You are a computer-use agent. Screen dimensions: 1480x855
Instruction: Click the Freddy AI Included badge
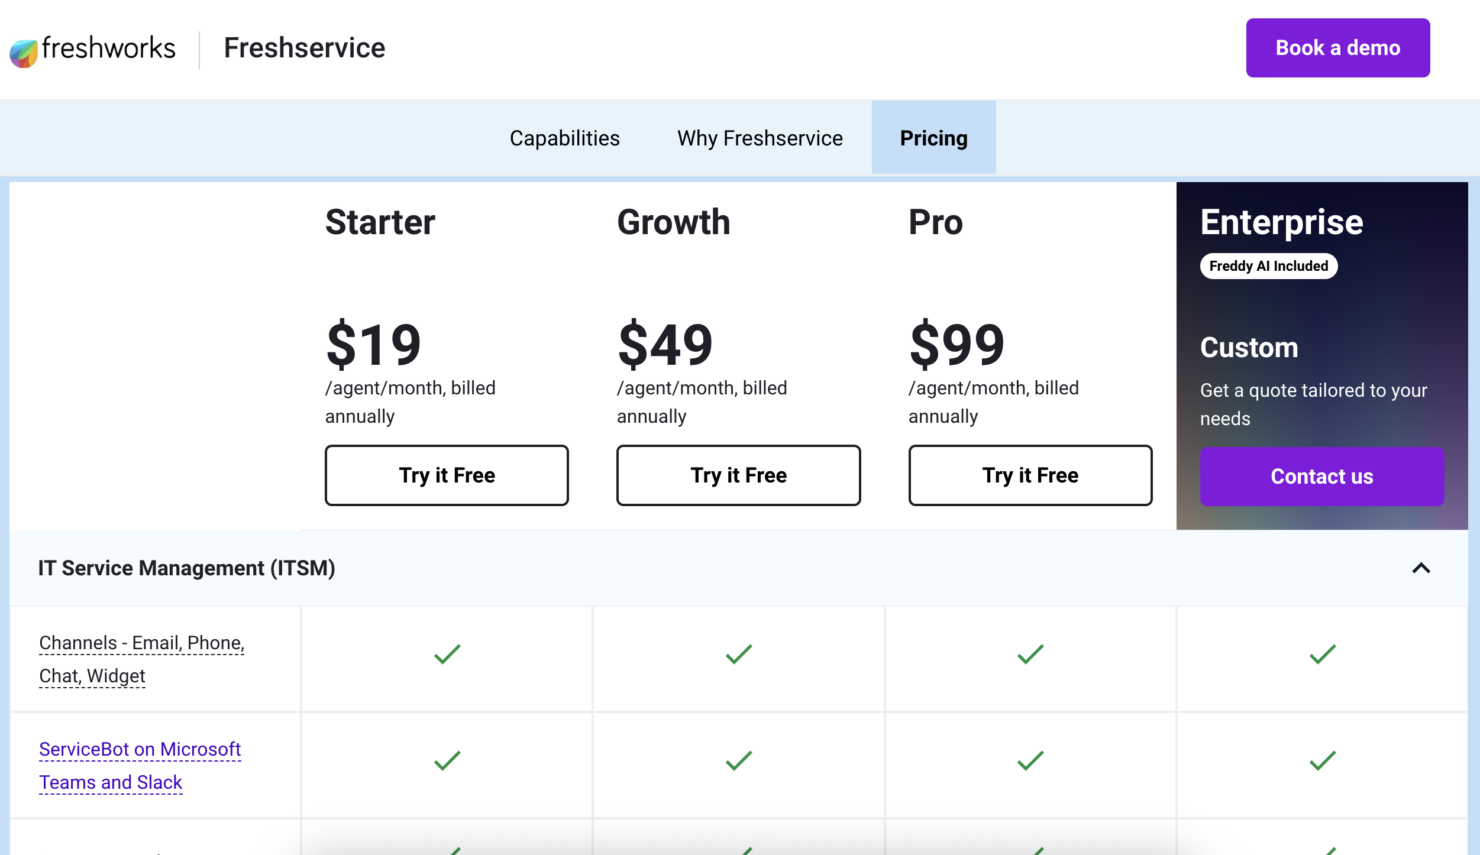tap(1268, 266)
